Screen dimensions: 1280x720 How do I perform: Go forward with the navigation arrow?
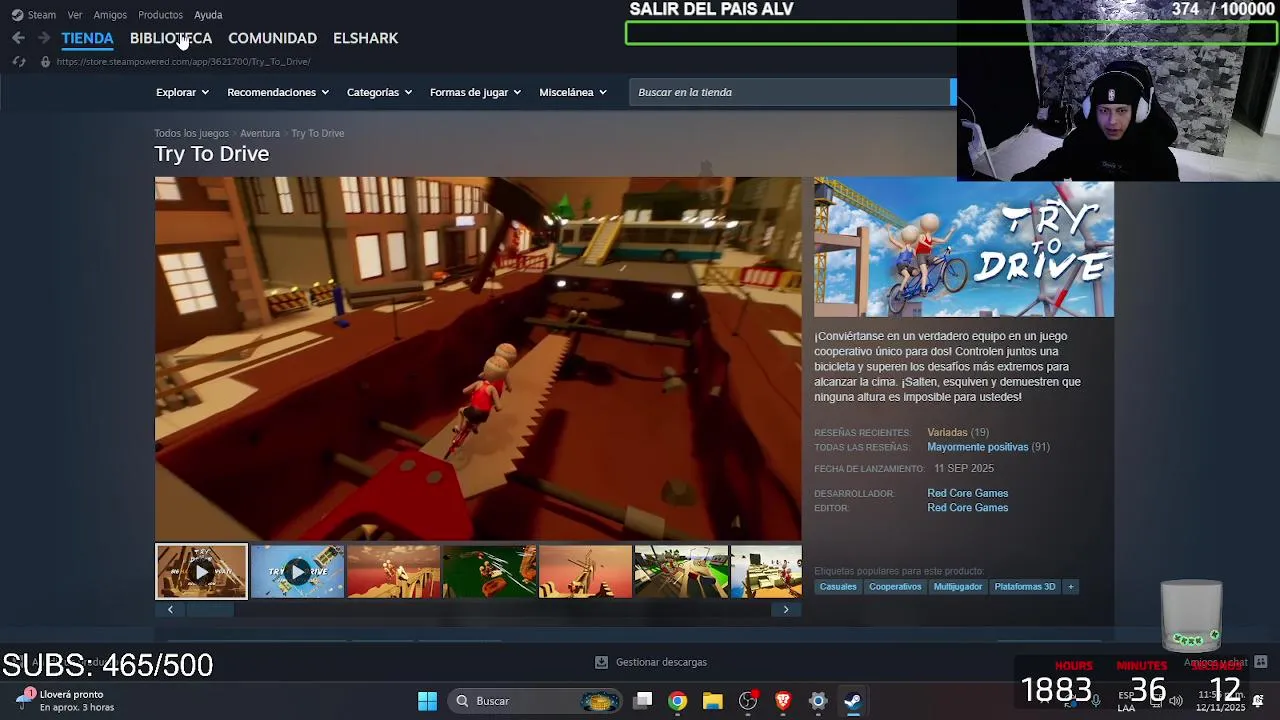(x=43, y=38)
